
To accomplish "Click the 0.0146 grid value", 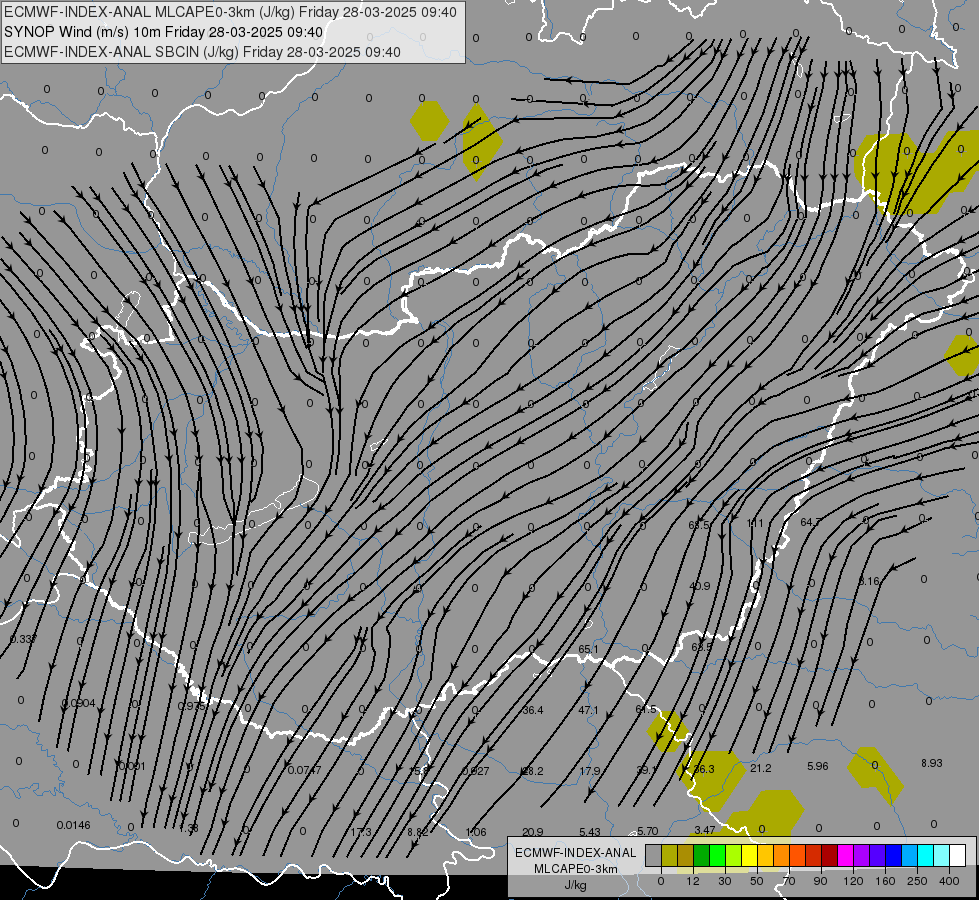I will click(74, 825).
